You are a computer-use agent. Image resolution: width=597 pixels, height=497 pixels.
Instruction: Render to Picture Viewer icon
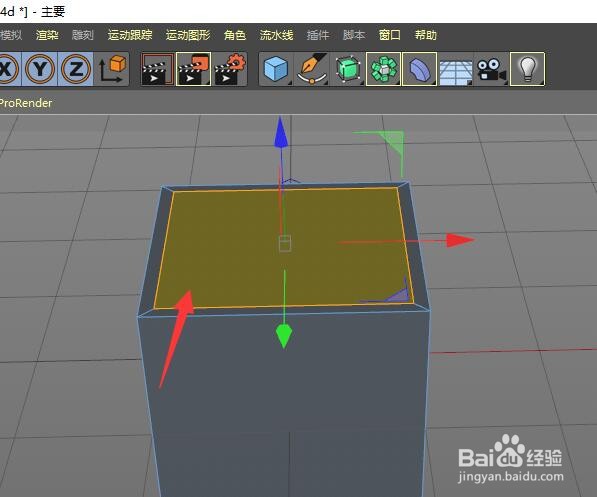(x=193, y=69)
